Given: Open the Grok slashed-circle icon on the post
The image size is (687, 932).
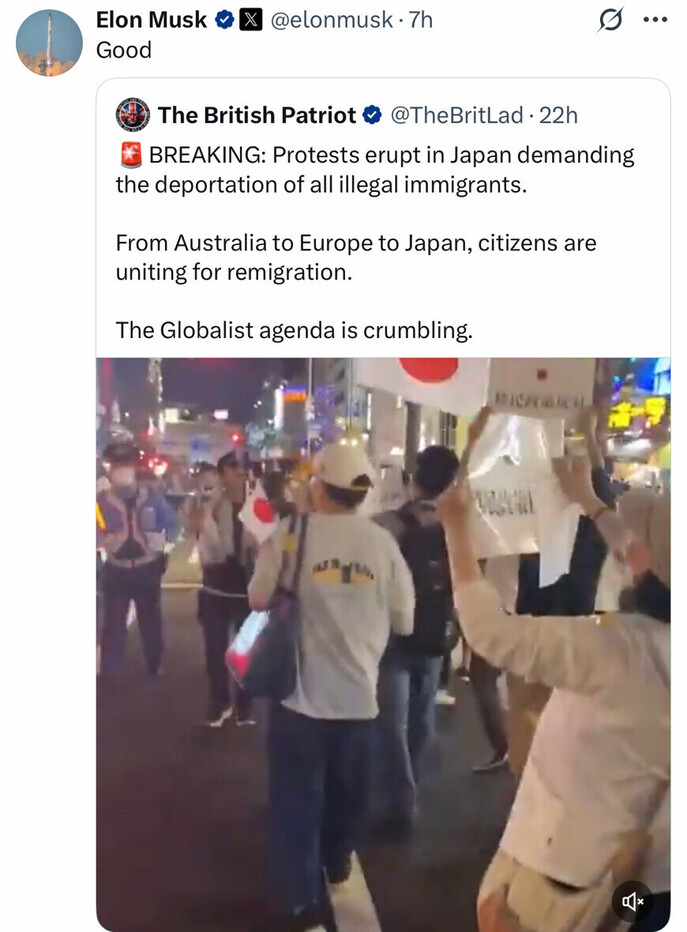Looking at the screenshot, I should click(610, 20).
